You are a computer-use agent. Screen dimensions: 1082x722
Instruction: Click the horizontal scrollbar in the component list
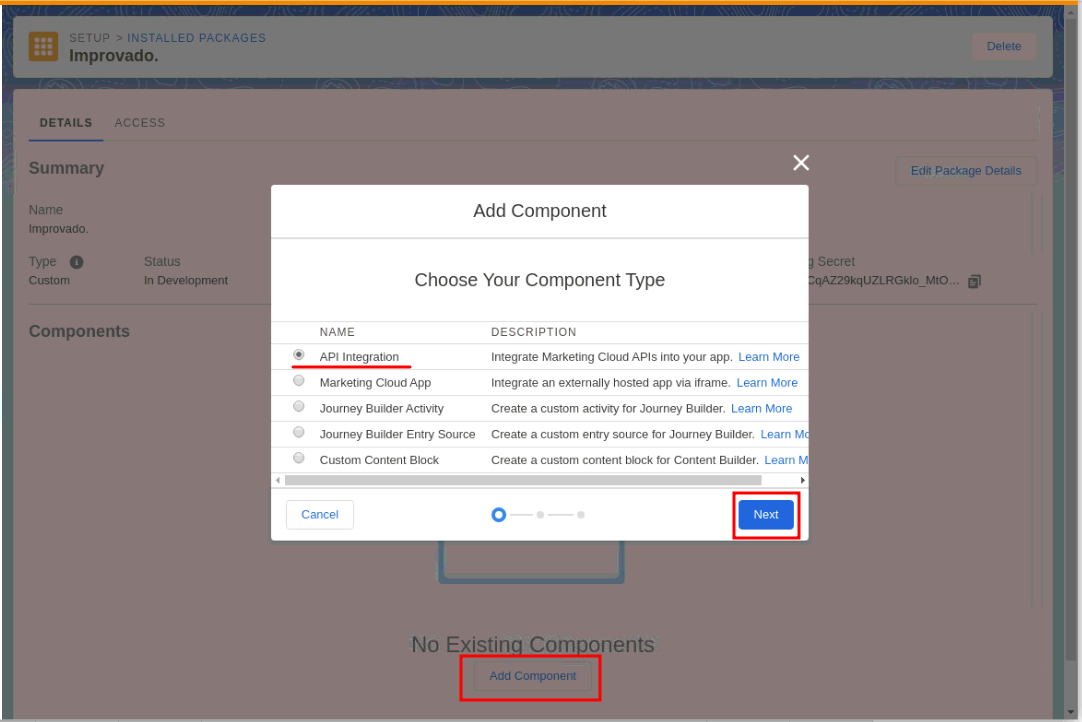(x=523, y=480)
